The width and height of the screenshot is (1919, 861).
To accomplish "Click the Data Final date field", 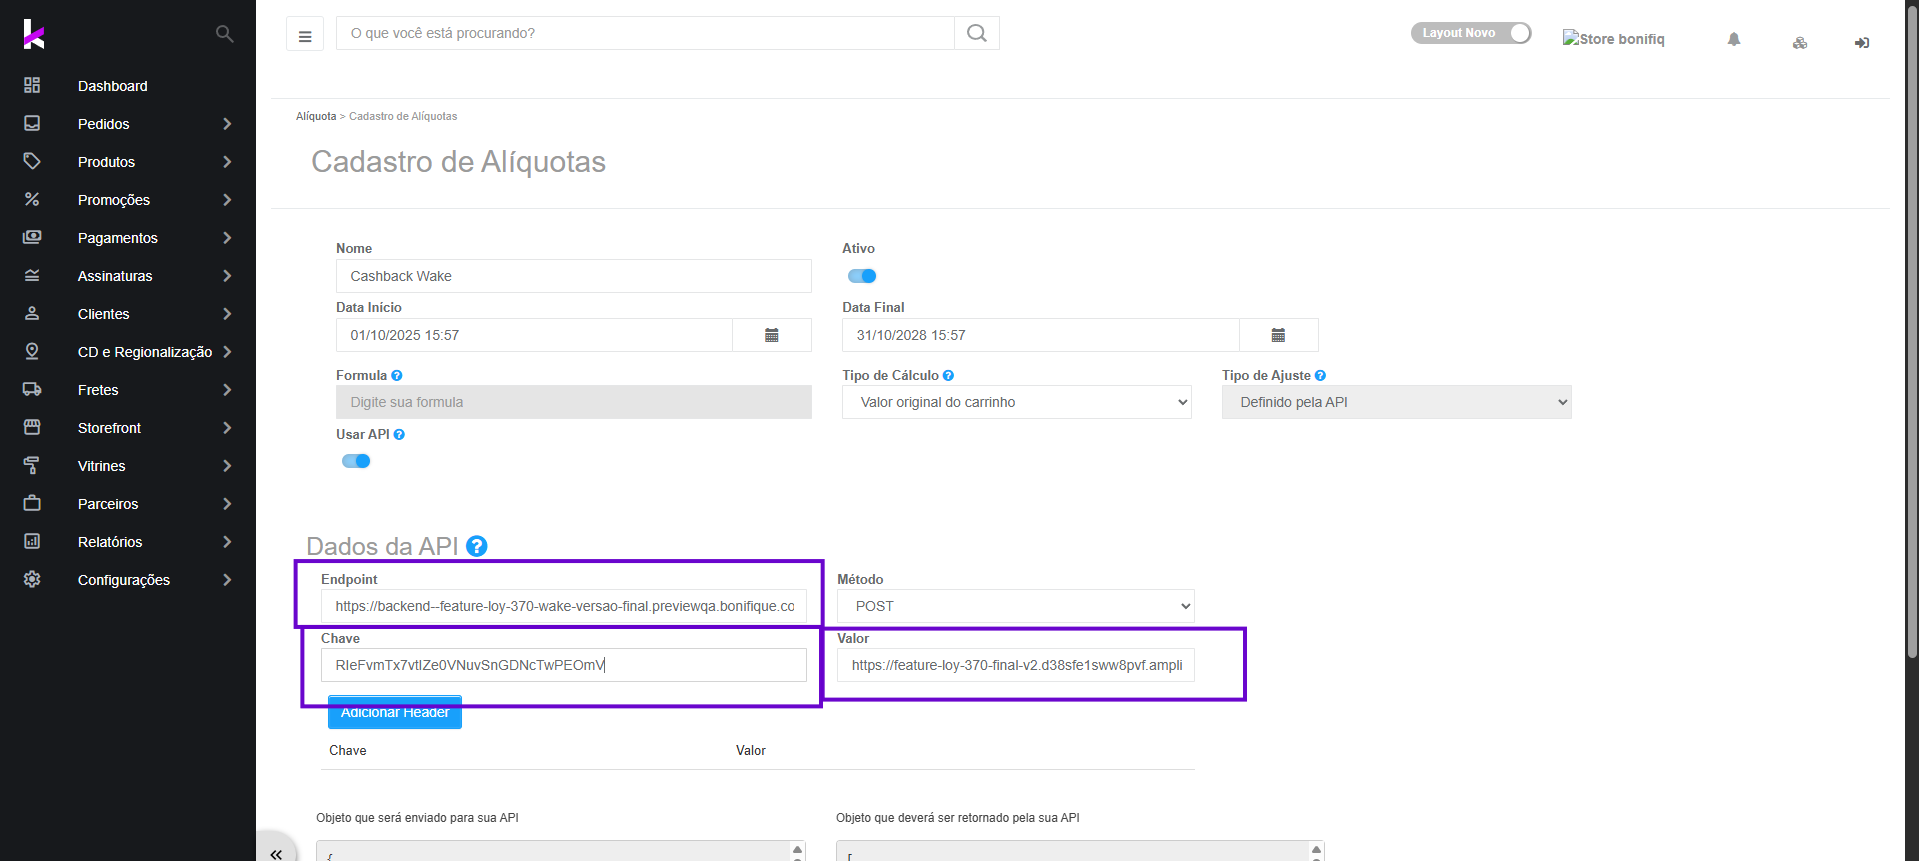I will click(x=1040, y=335).
